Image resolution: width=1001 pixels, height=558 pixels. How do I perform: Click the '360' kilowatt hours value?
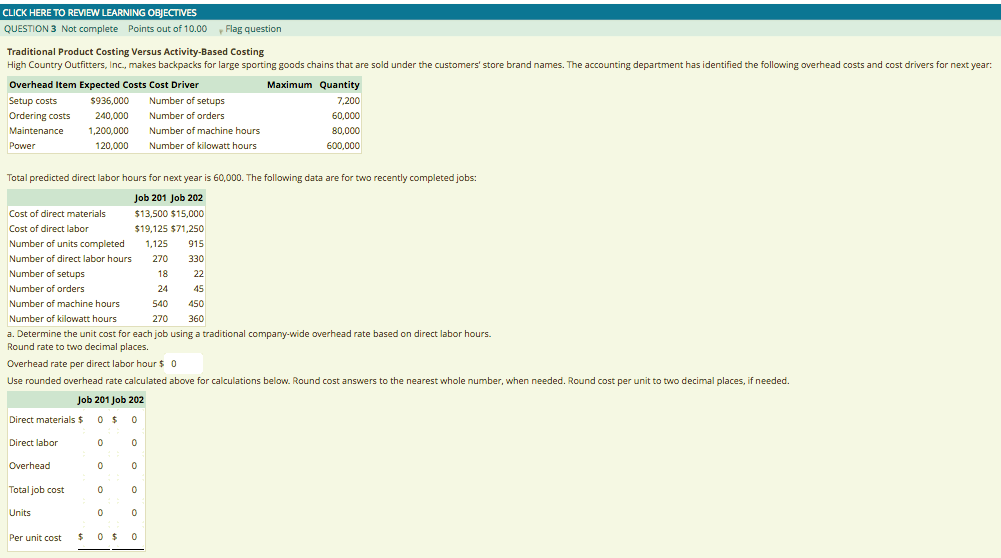click(196, 319)
